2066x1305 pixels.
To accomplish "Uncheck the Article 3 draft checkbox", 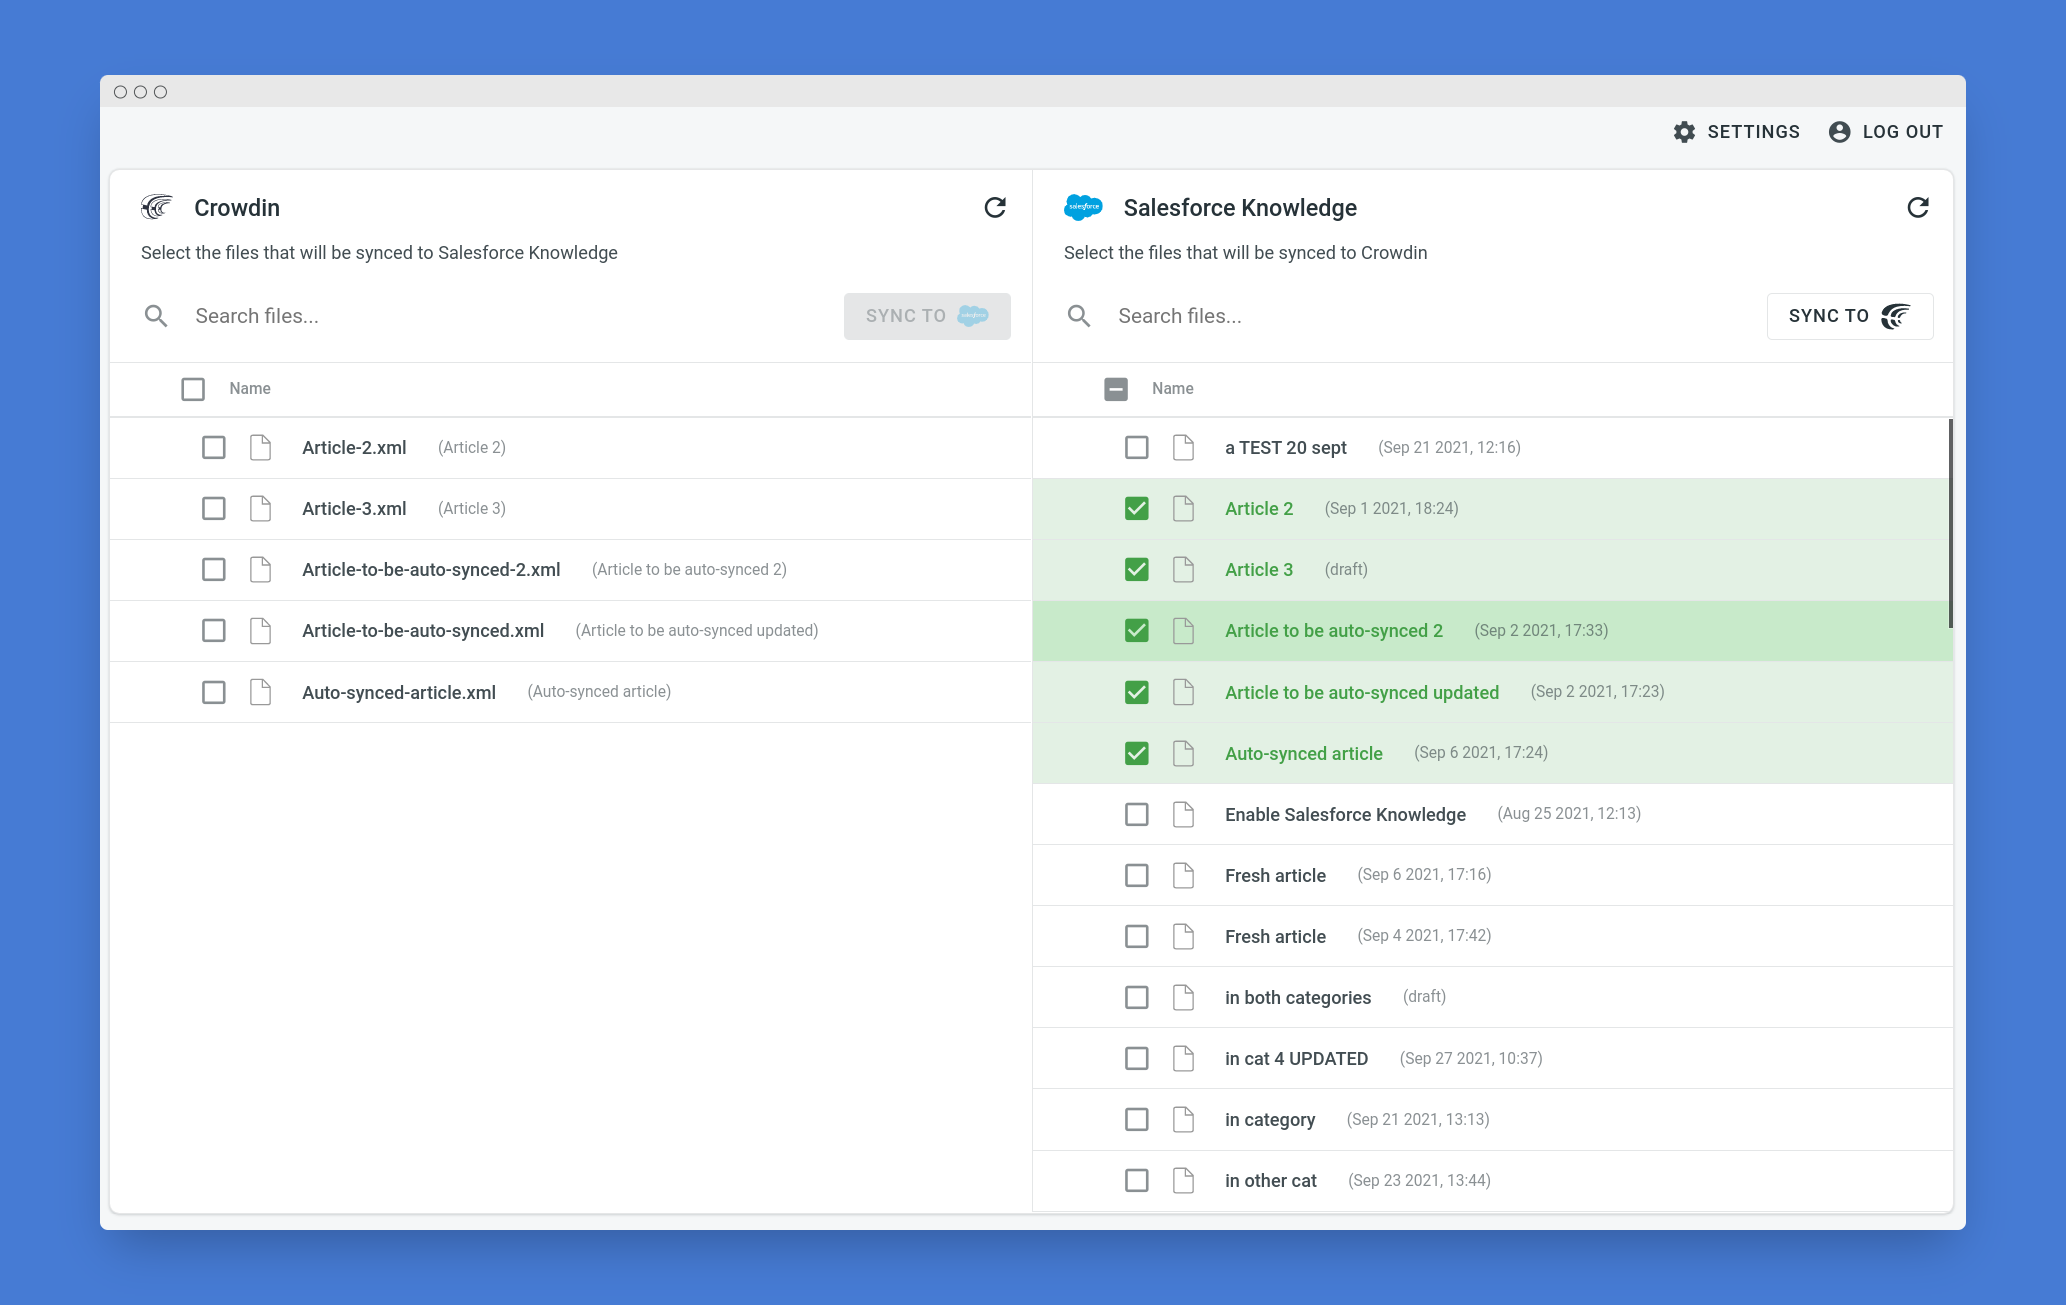I will tap(1136, 569).
